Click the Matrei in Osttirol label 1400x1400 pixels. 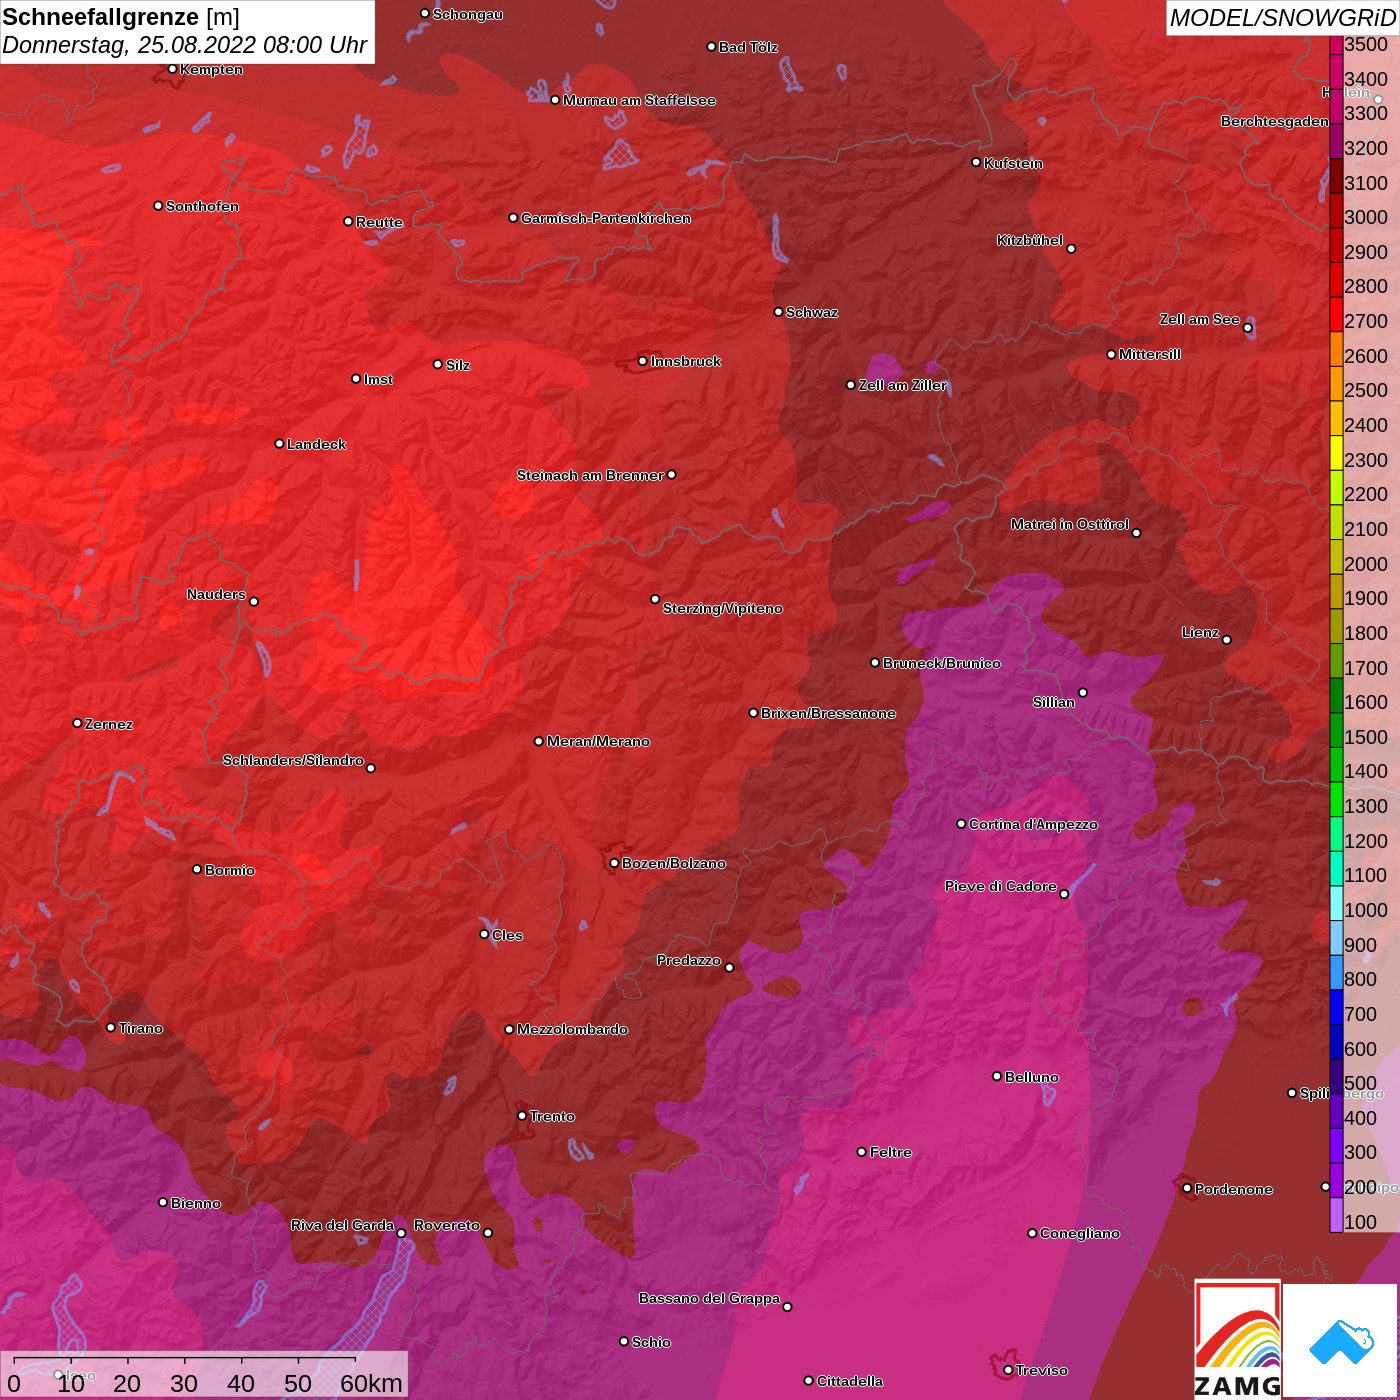tap(1070, 524)
